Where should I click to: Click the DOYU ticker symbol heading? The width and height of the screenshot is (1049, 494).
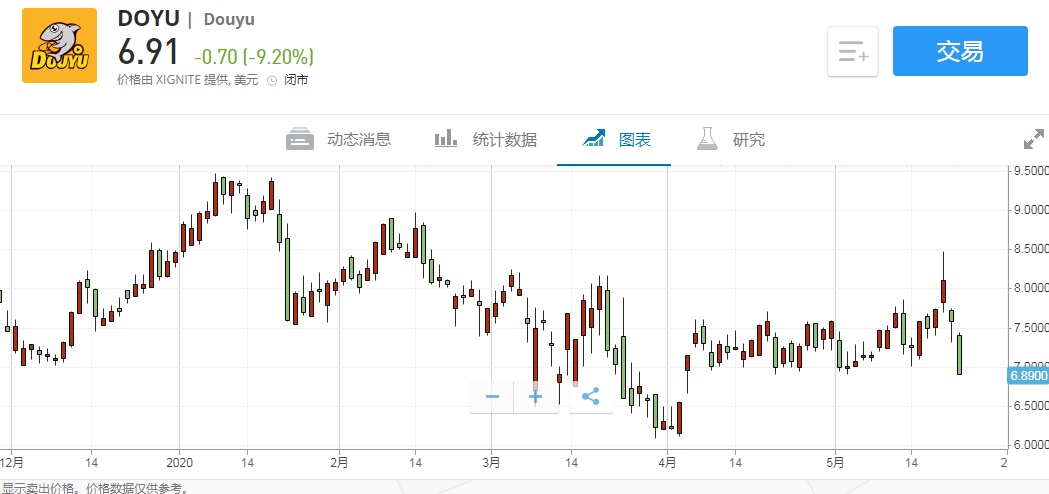pyautogui.click(x=147, y=19)
